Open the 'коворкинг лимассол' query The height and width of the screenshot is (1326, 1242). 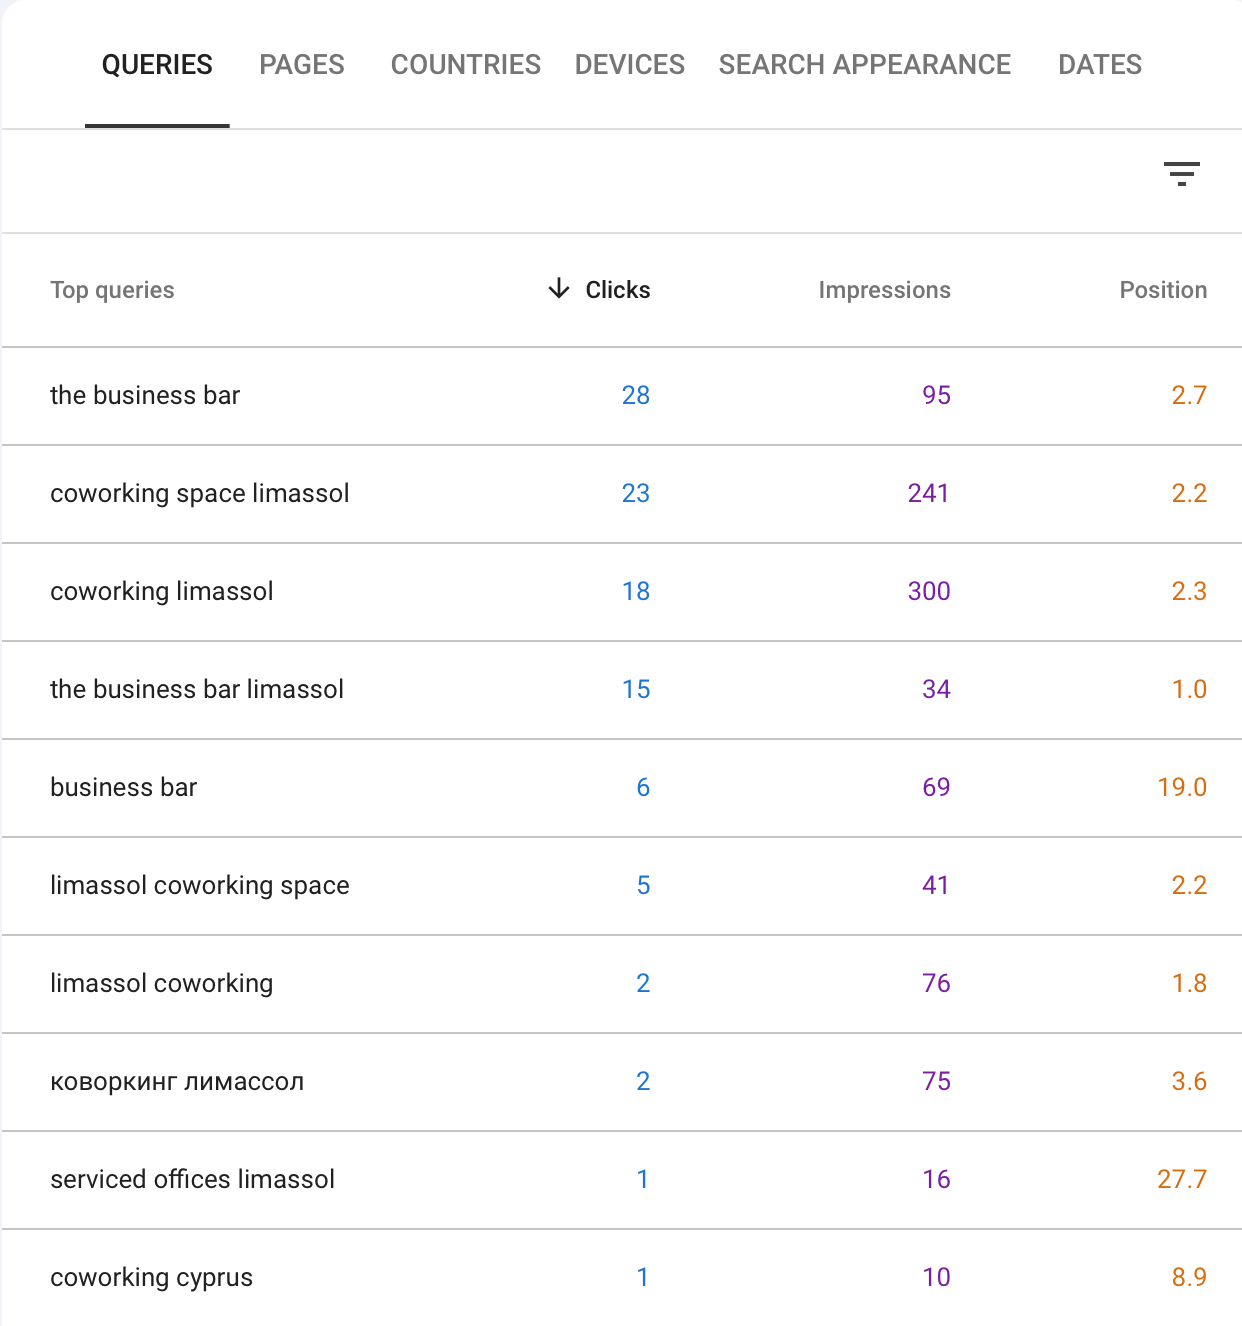(x=177, y=1081)
